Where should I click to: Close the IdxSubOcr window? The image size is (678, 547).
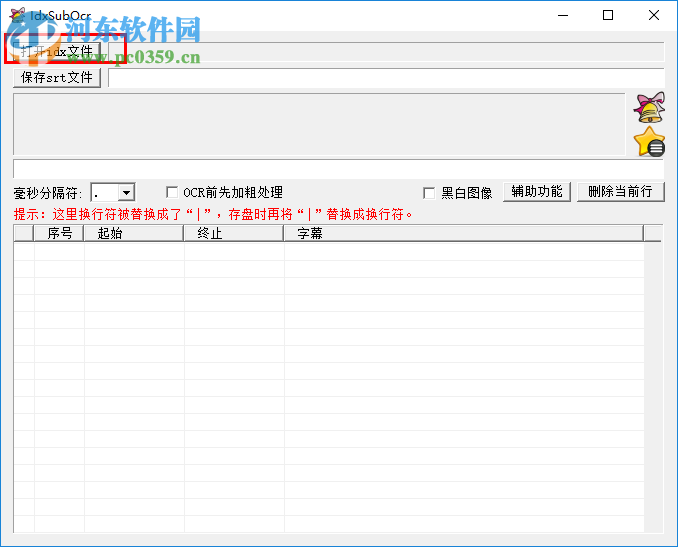(x=654, y=16)
